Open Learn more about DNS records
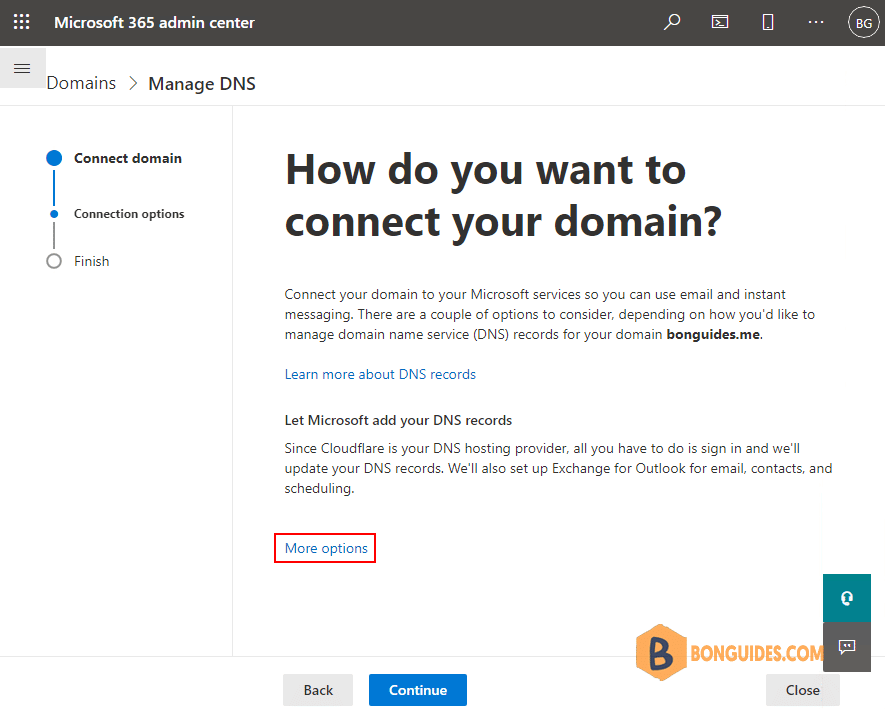 point(380,374)
